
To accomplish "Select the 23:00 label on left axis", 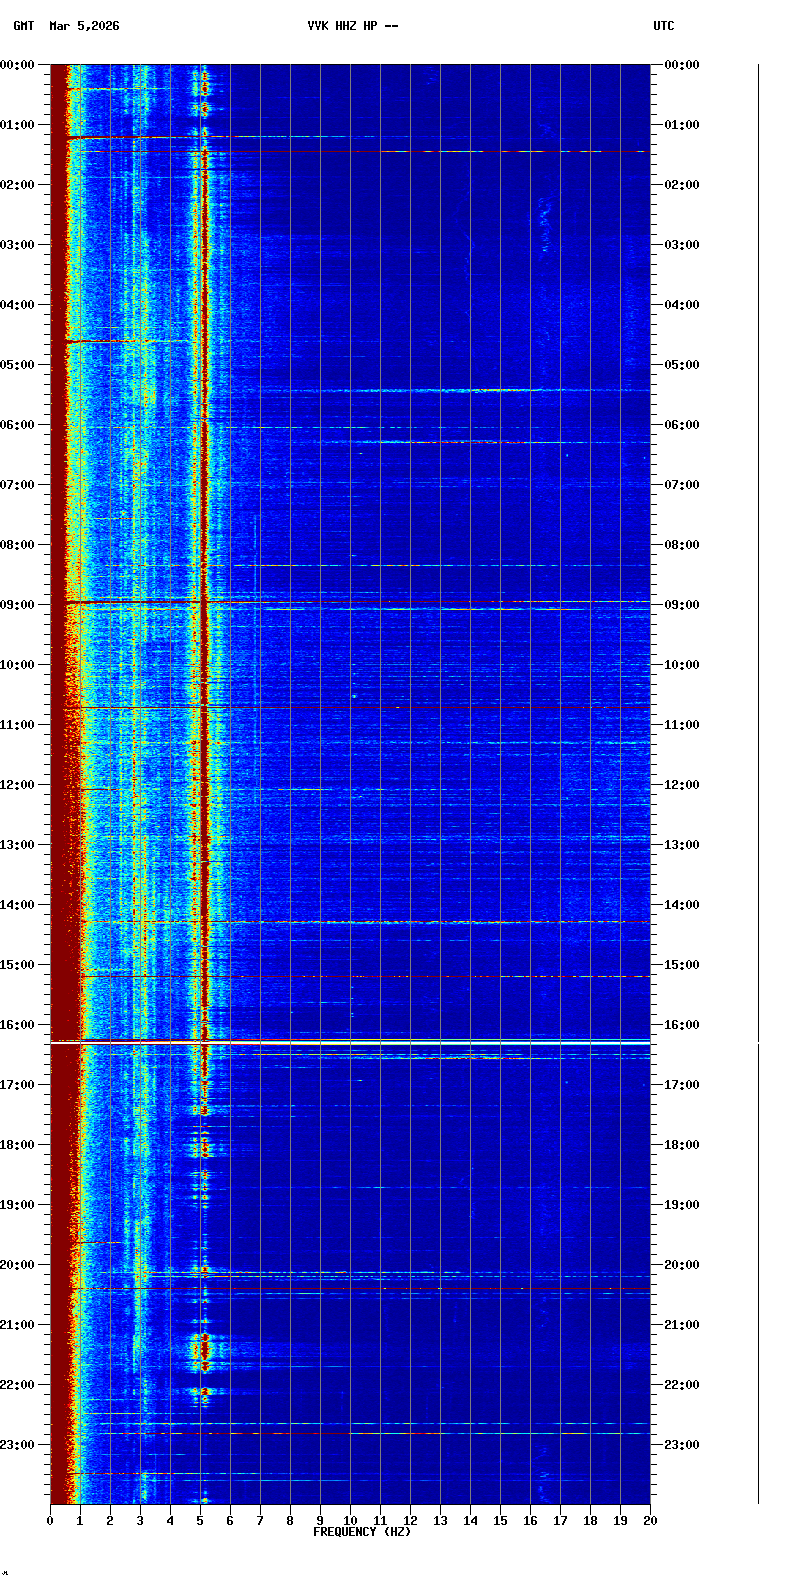I will (18, 1445).
